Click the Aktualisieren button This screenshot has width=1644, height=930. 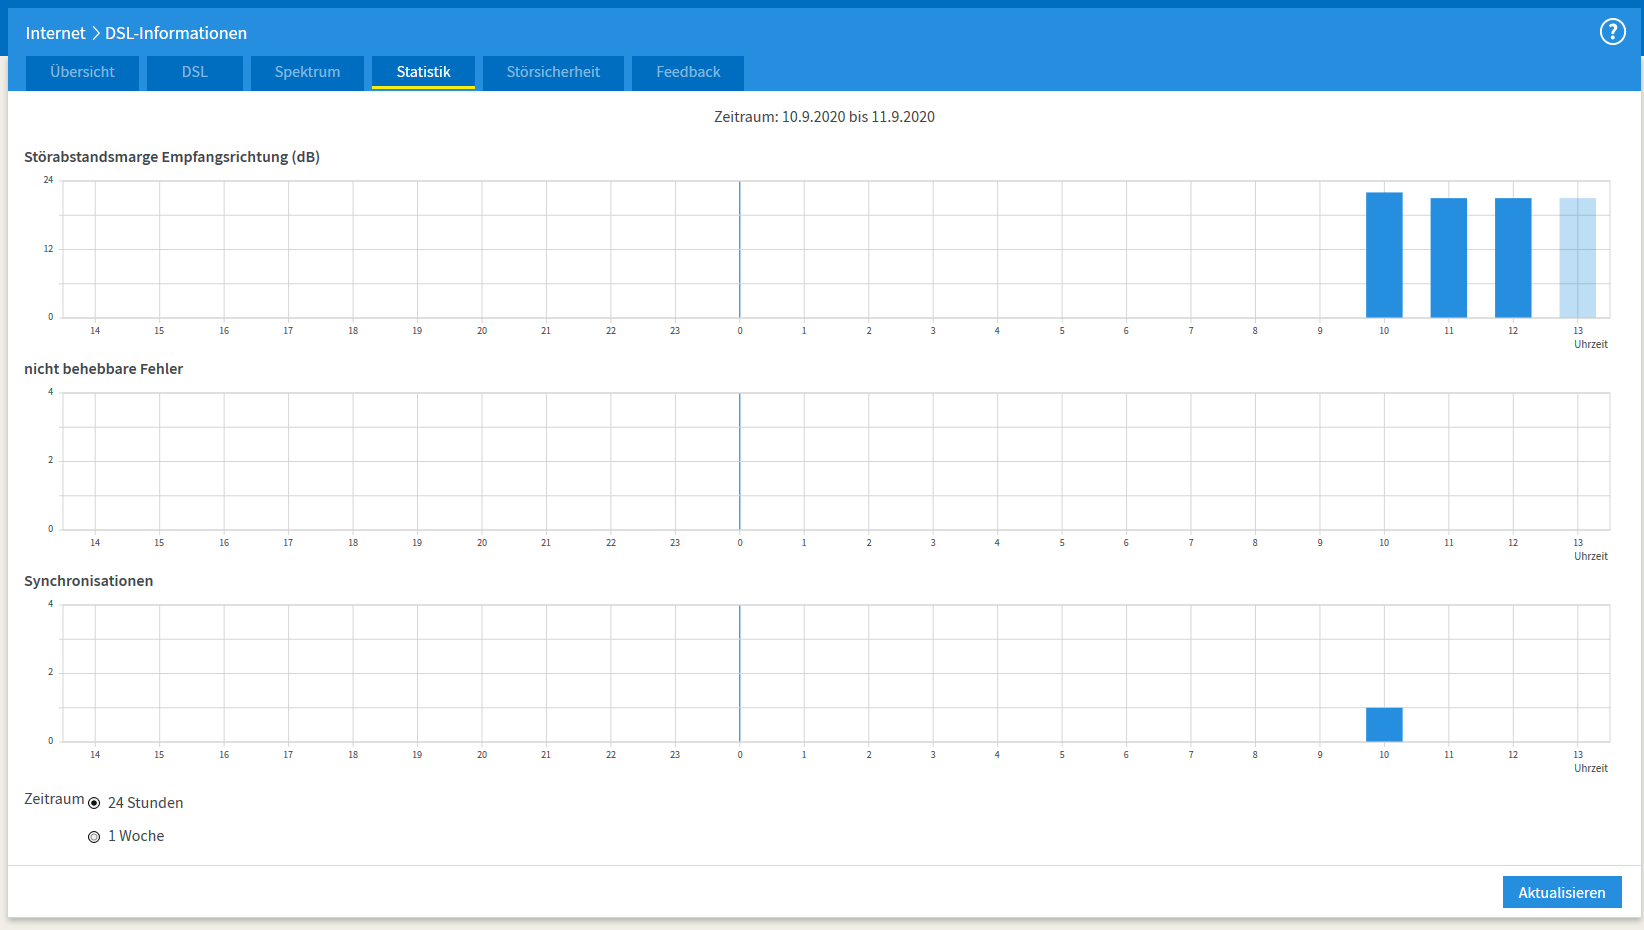[1562, 892]
